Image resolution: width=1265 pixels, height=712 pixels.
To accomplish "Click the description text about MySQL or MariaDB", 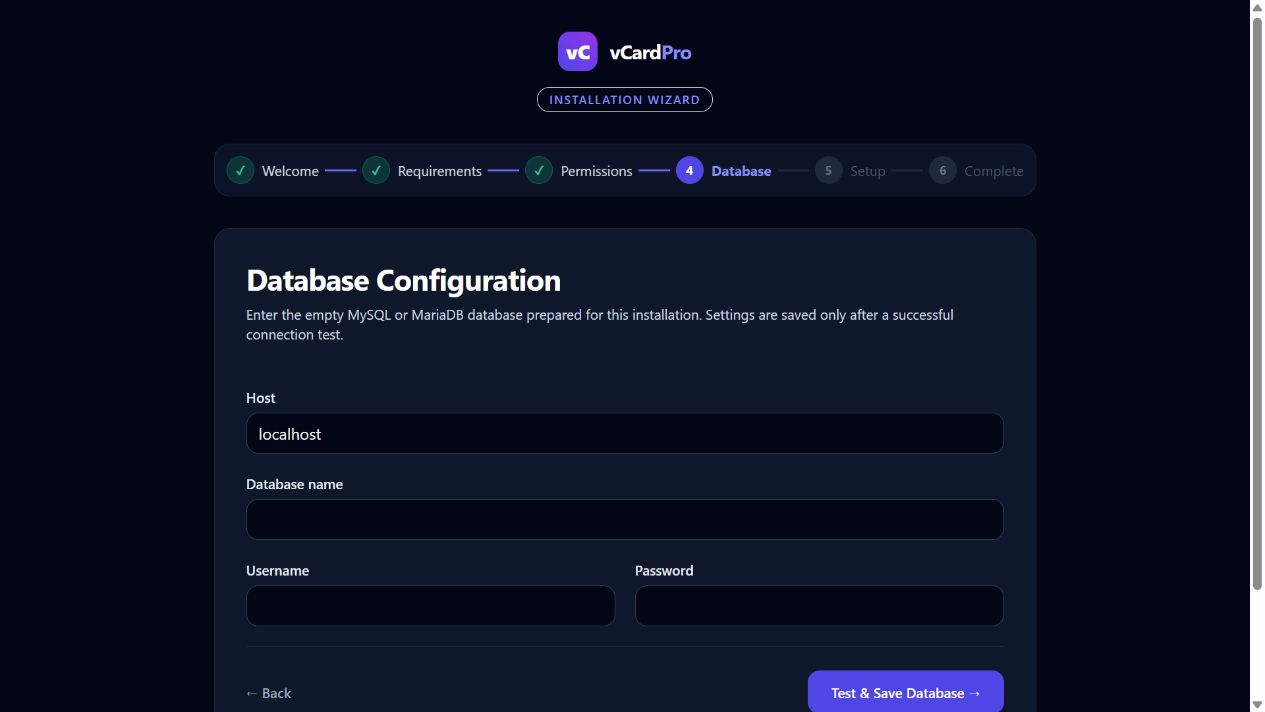I will [x=600, y=325].
